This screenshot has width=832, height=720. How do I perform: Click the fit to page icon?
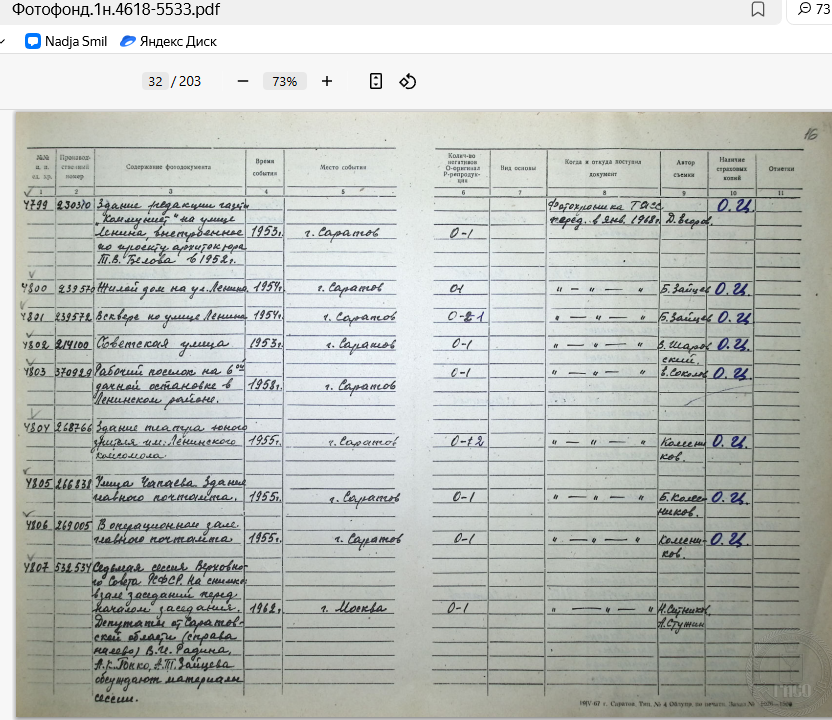click(x=376, y=81)
